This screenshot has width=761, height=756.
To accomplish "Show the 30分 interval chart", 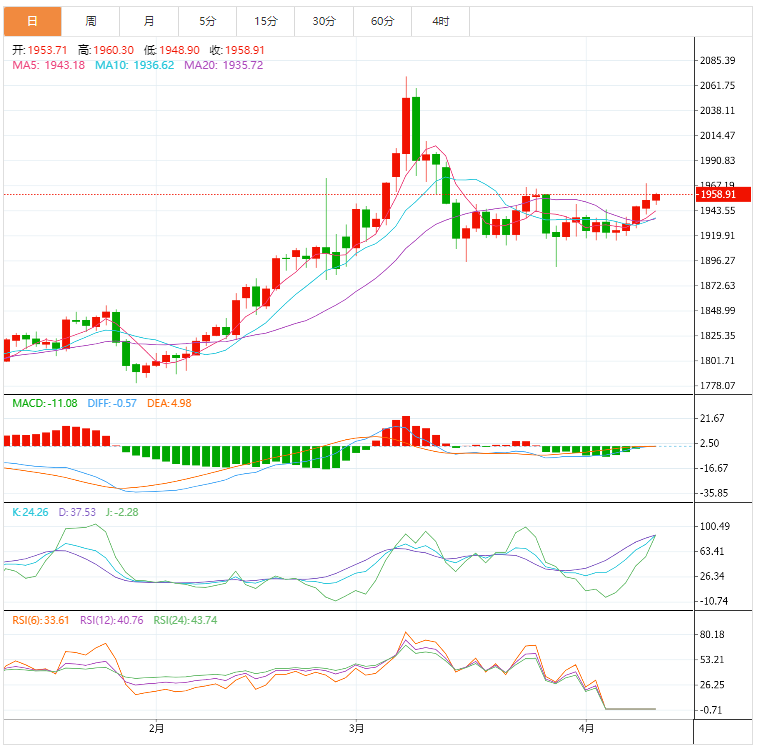I will [x=324, y=21].
